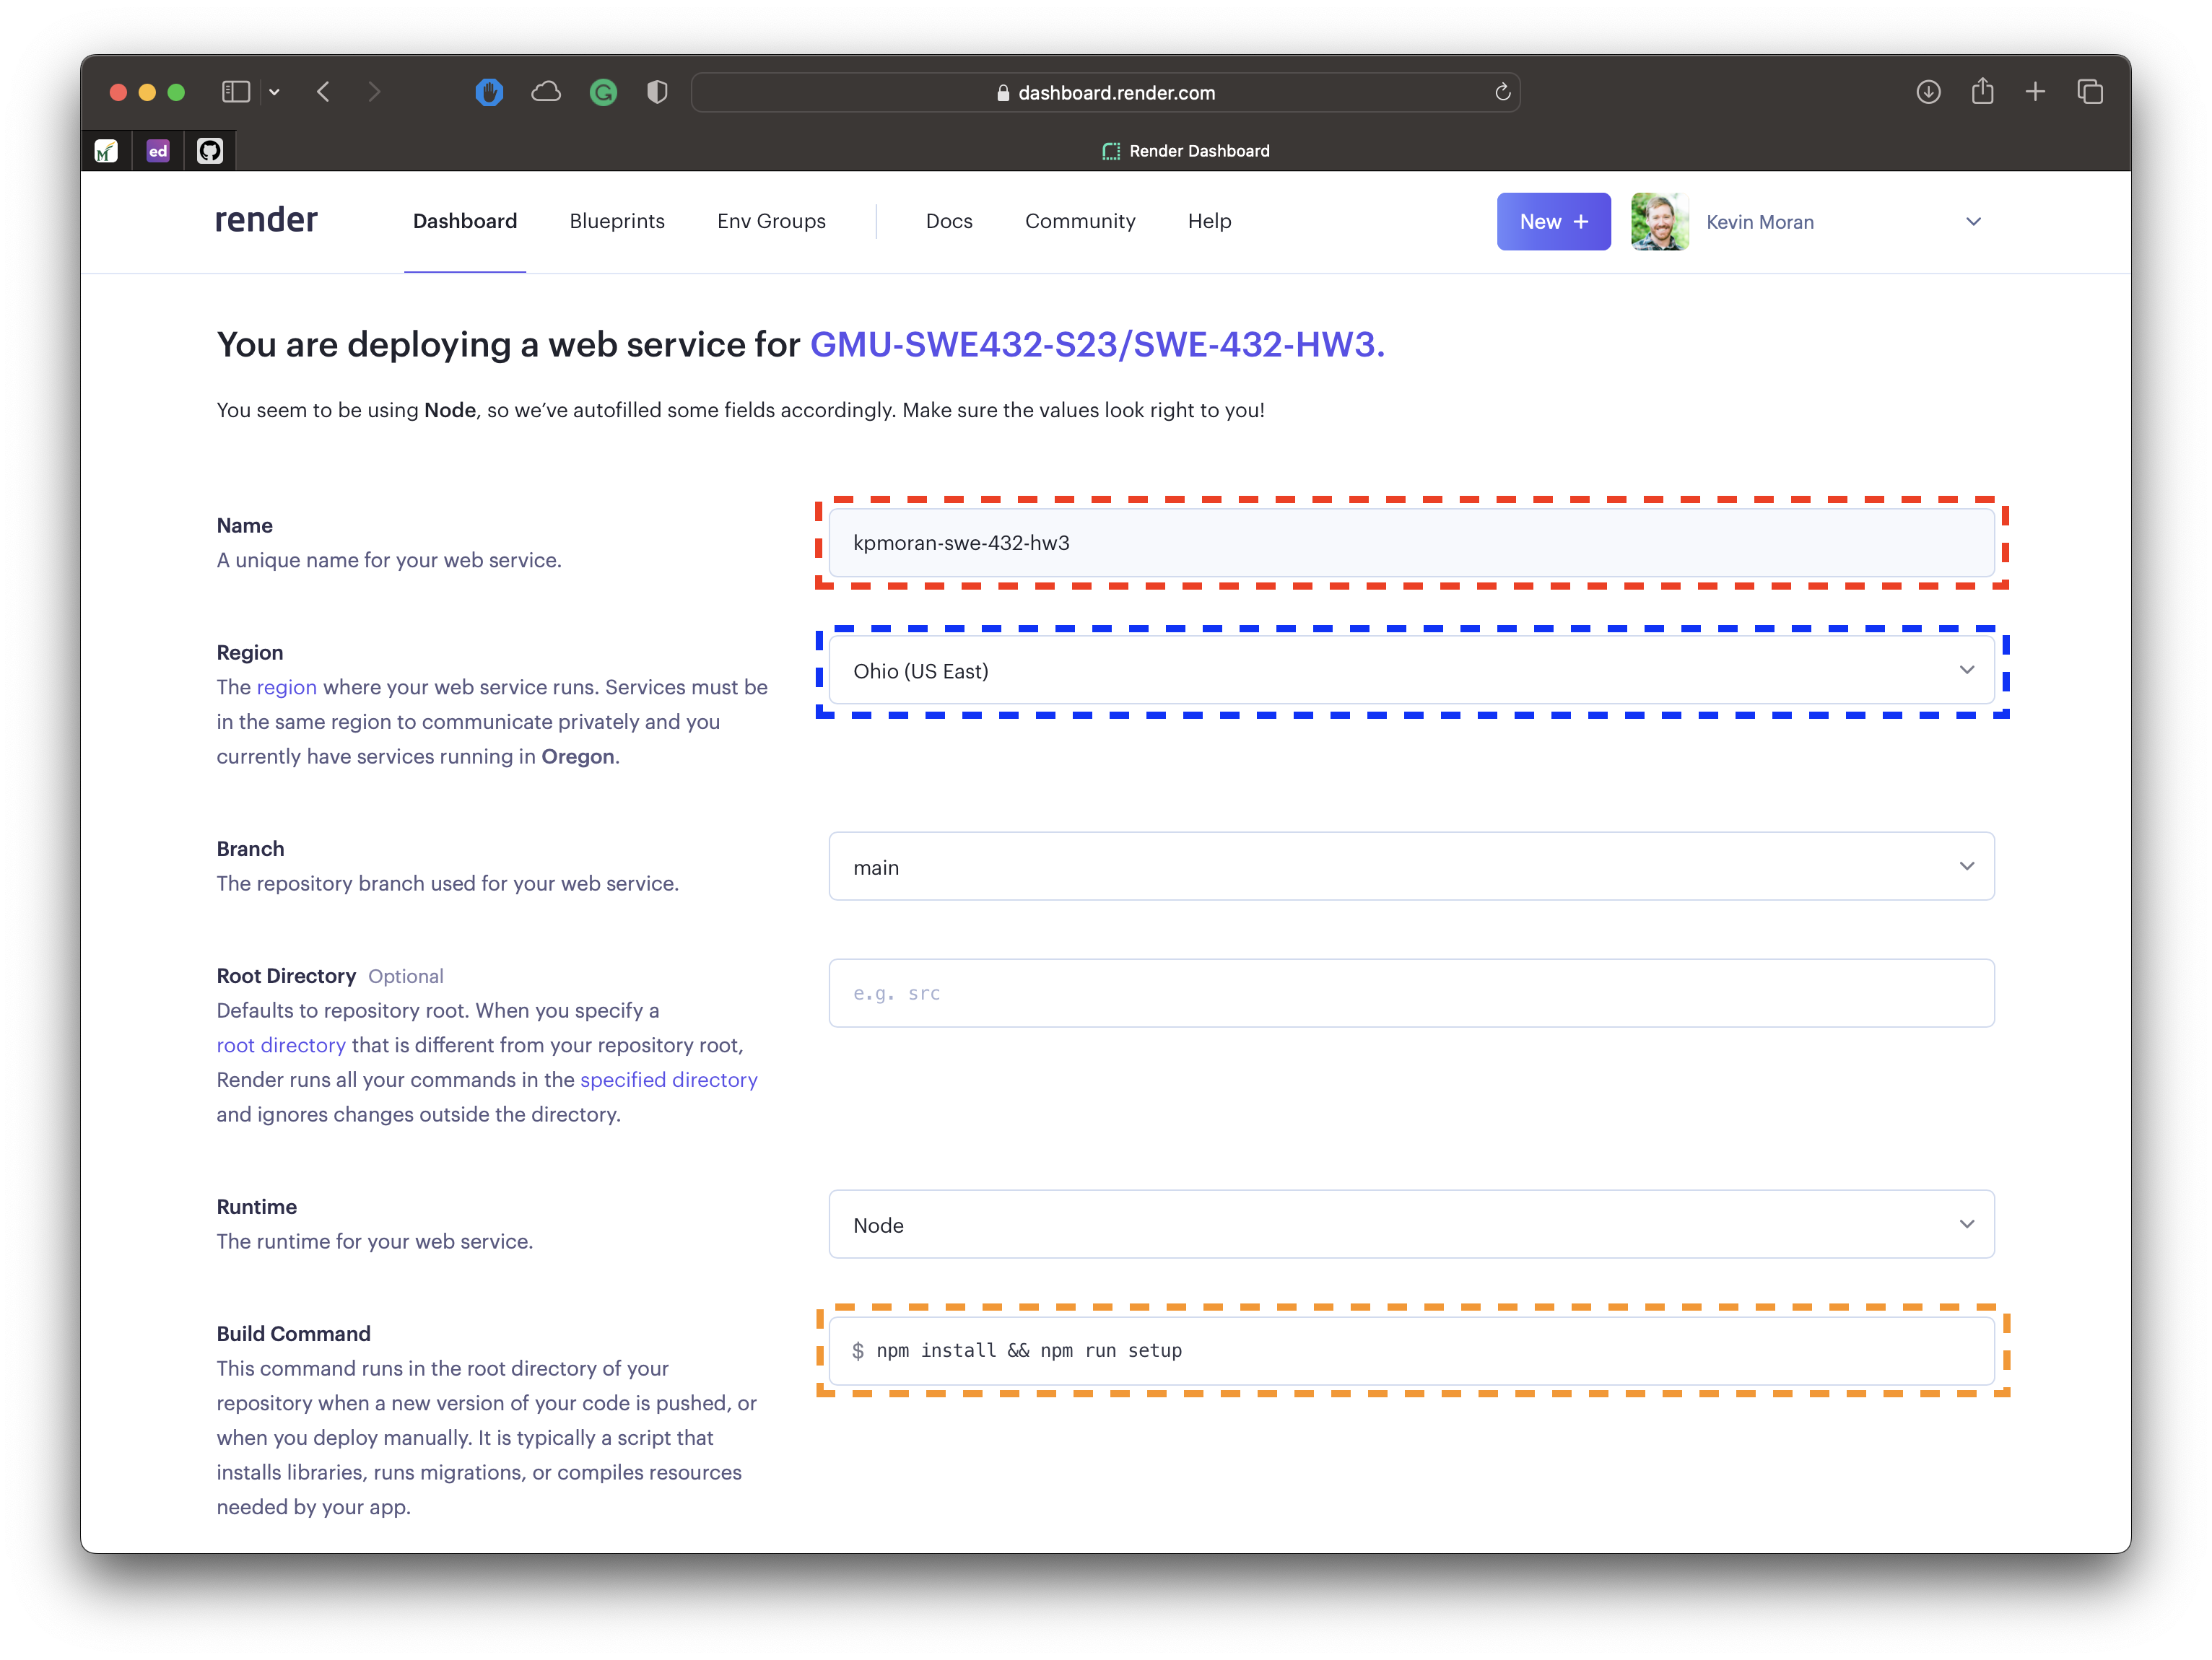Expand the Kevin Moran account chevron
This screenshot has width=2212, height=1660.
pos(1973,222)
